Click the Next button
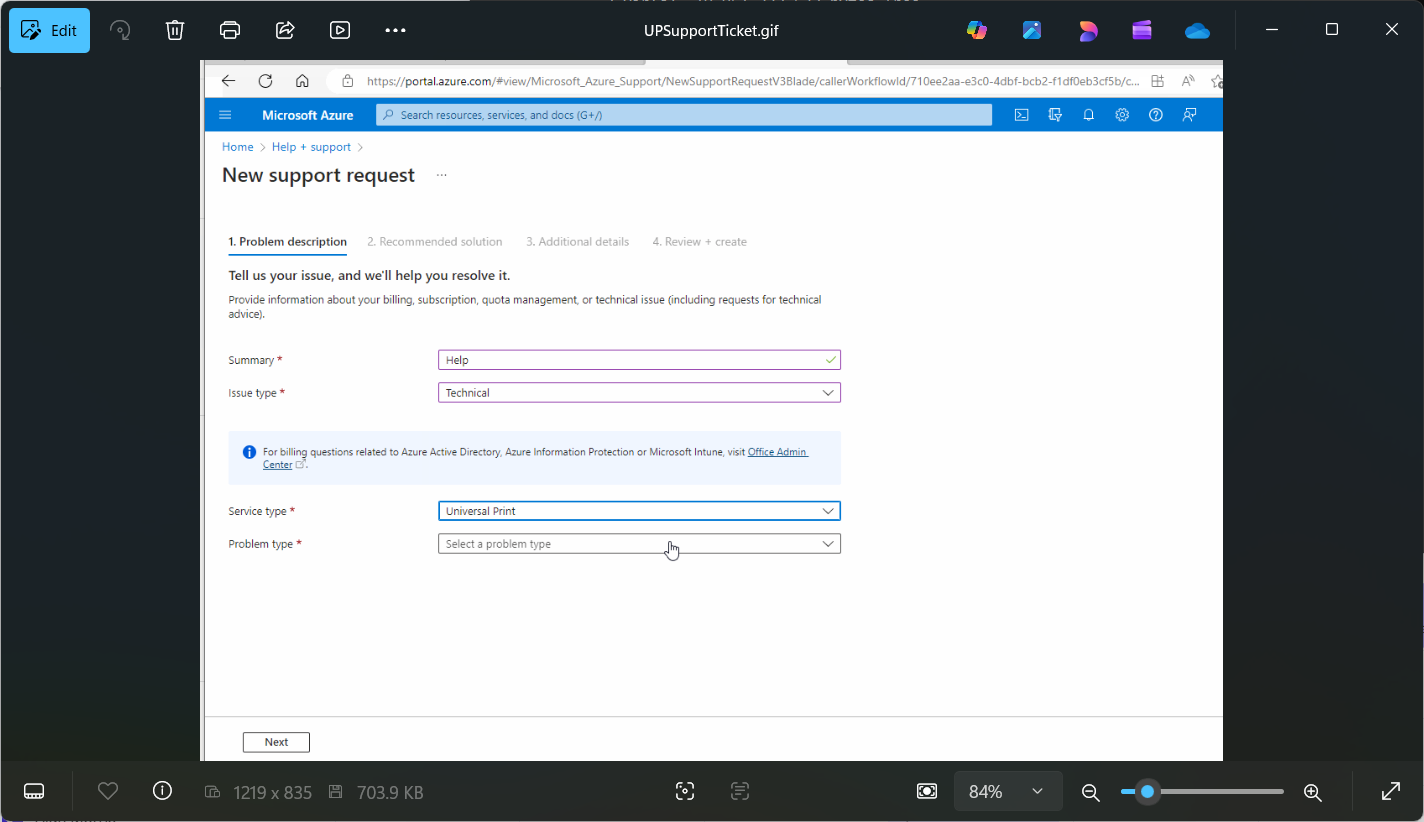Image resolution: width=1424 pixels, height=822 pixels. tap(276, 742)
